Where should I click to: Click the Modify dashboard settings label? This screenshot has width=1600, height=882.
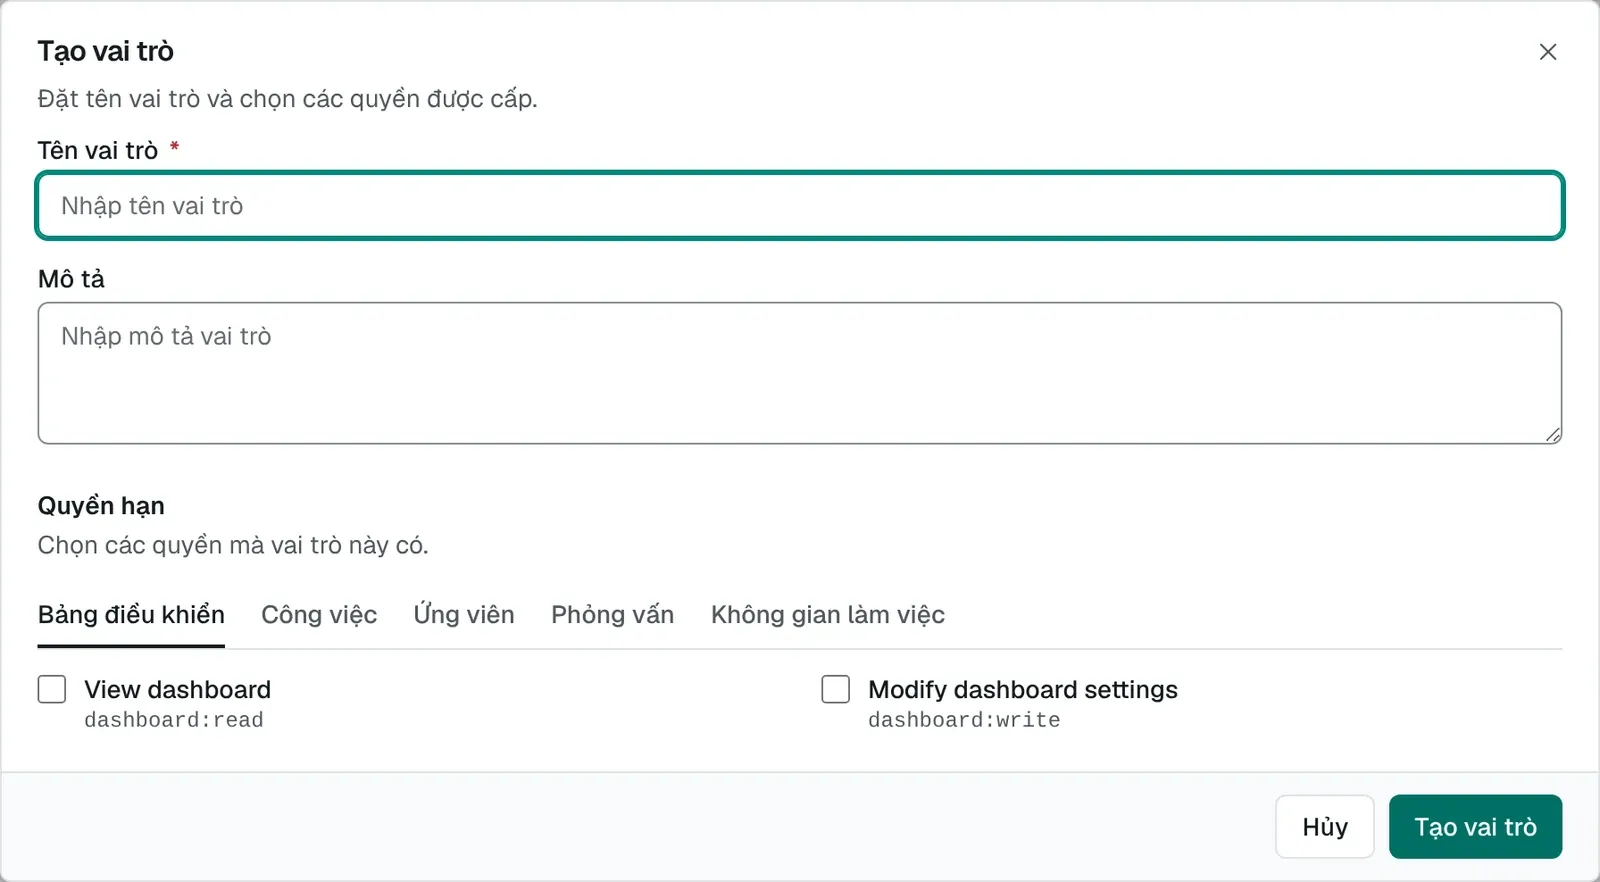(x=1023, y=690)
